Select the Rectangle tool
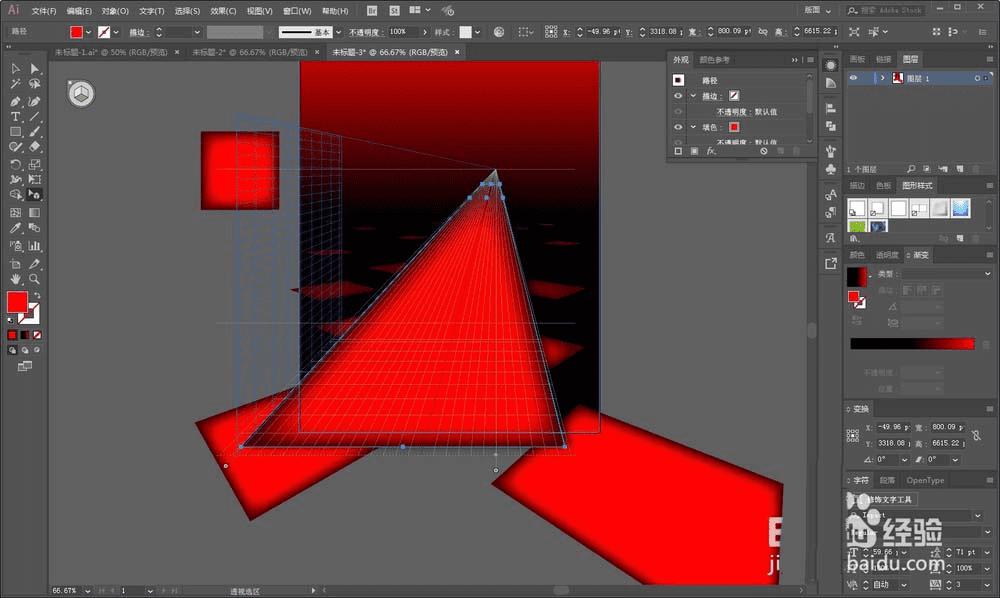 tap(16, 132)
